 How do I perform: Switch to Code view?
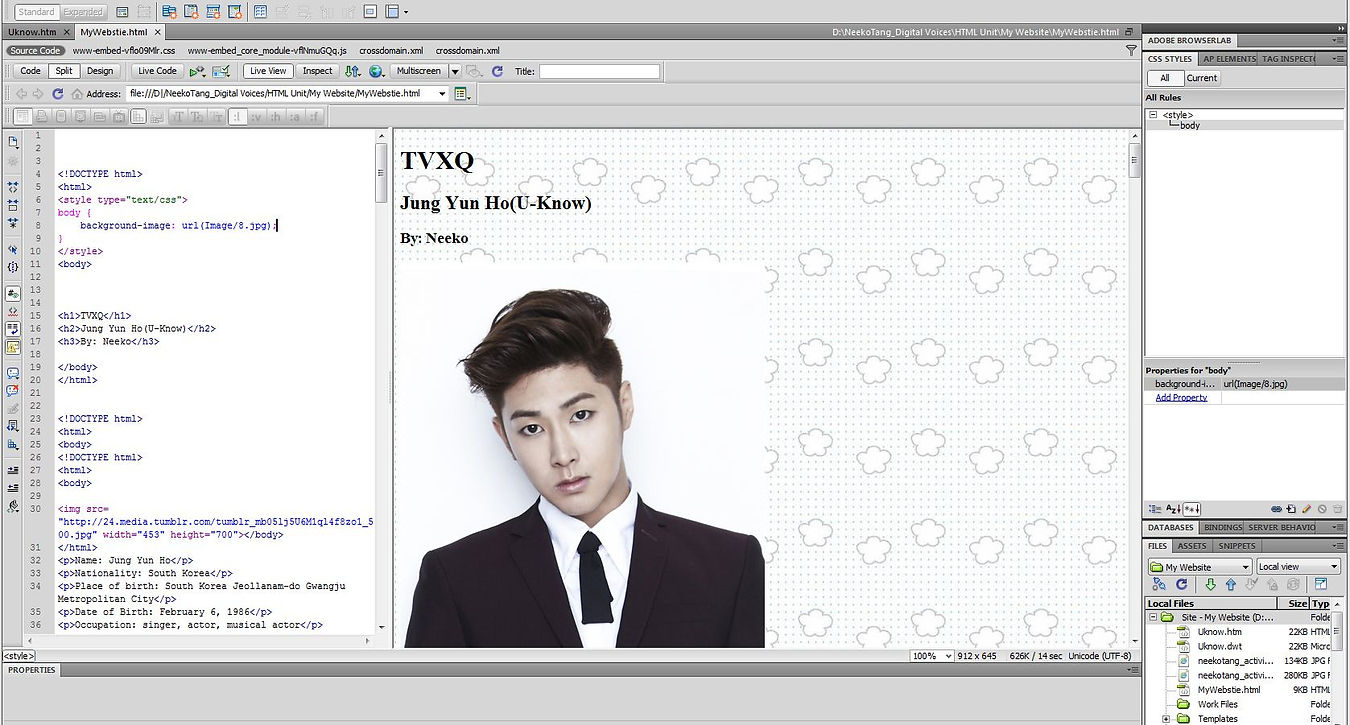31,71
